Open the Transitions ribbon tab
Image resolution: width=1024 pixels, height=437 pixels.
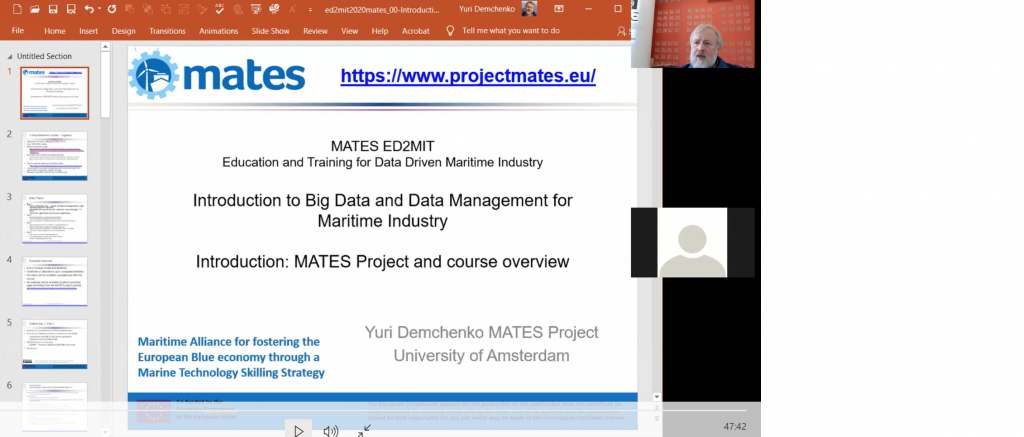[x=167, y=31]
